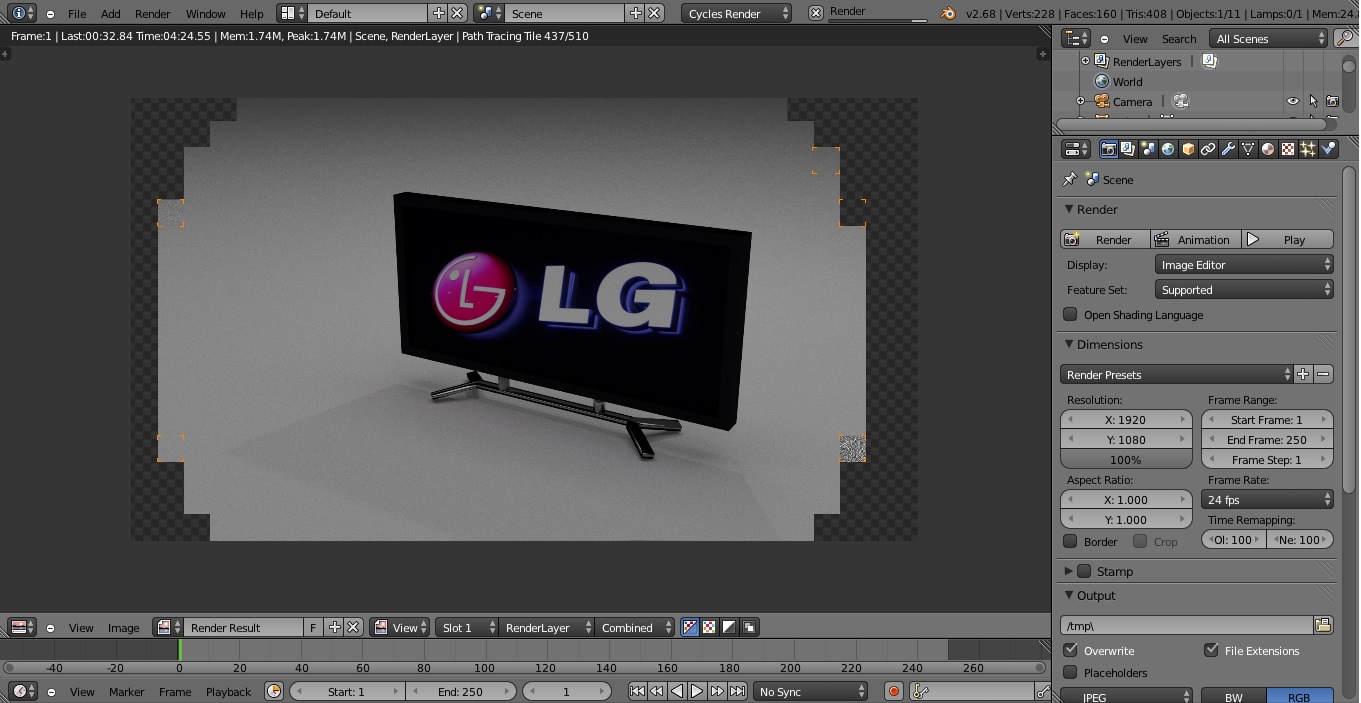The width and height of the screenshot is (1361, 703).
Task: Open the Cycles Render engine dropdown
Action: coord(736,13)
